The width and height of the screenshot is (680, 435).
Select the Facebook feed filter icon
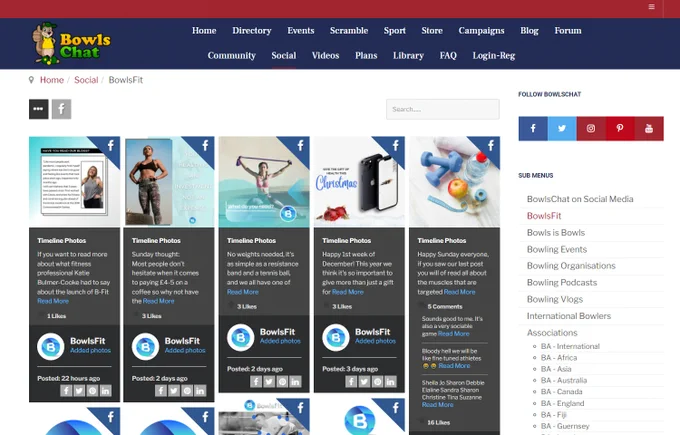(x=62, y=109)
